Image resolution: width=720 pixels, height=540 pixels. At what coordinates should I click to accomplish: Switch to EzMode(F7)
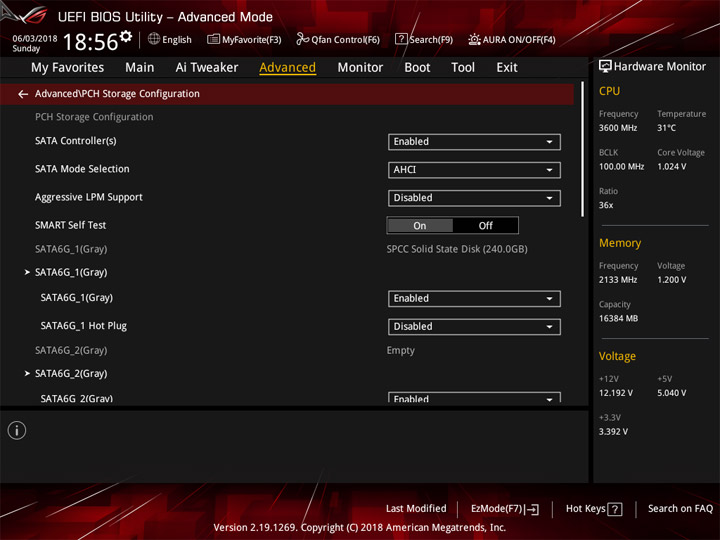tap(504, 509)
